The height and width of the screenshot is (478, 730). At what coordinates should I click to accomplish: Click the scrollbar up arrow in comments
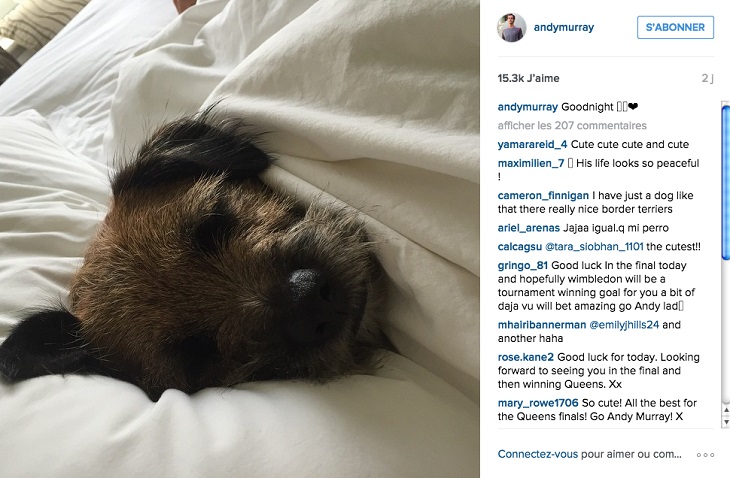pyautogui.click(x=726, y=410)
